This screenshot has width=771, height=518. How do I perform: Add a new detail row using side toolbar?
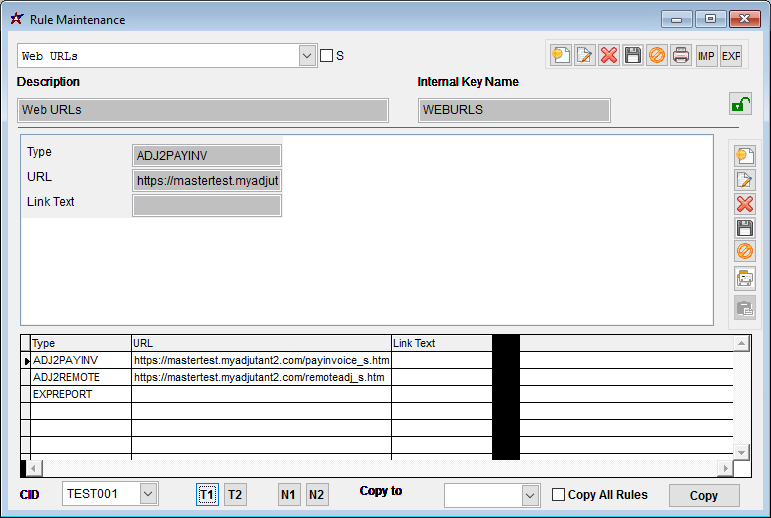[744, 156]
